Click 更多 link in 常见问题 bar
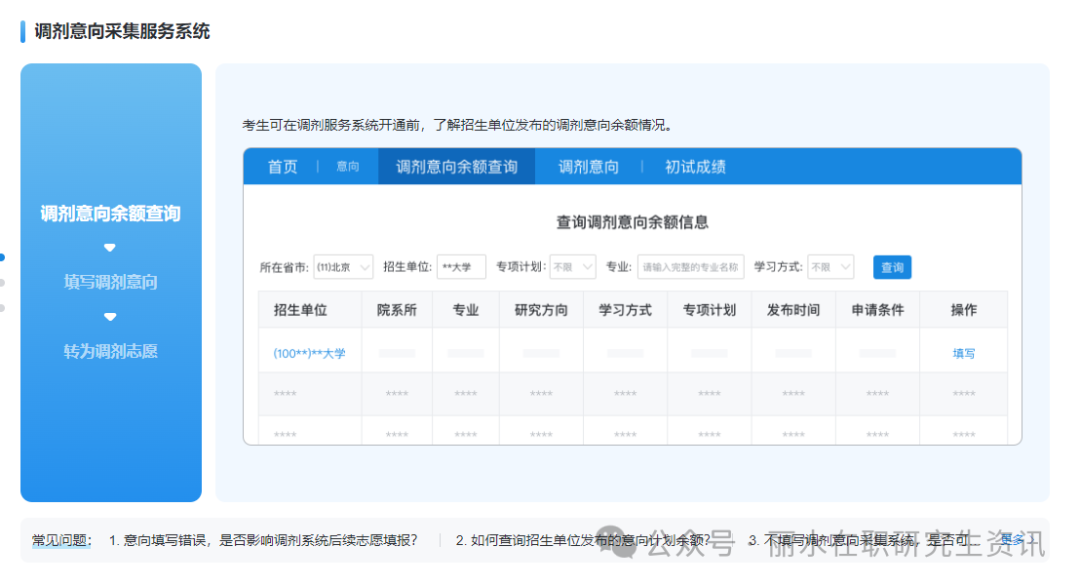Screen dimensions: 1080x586 coord(1012,540)
